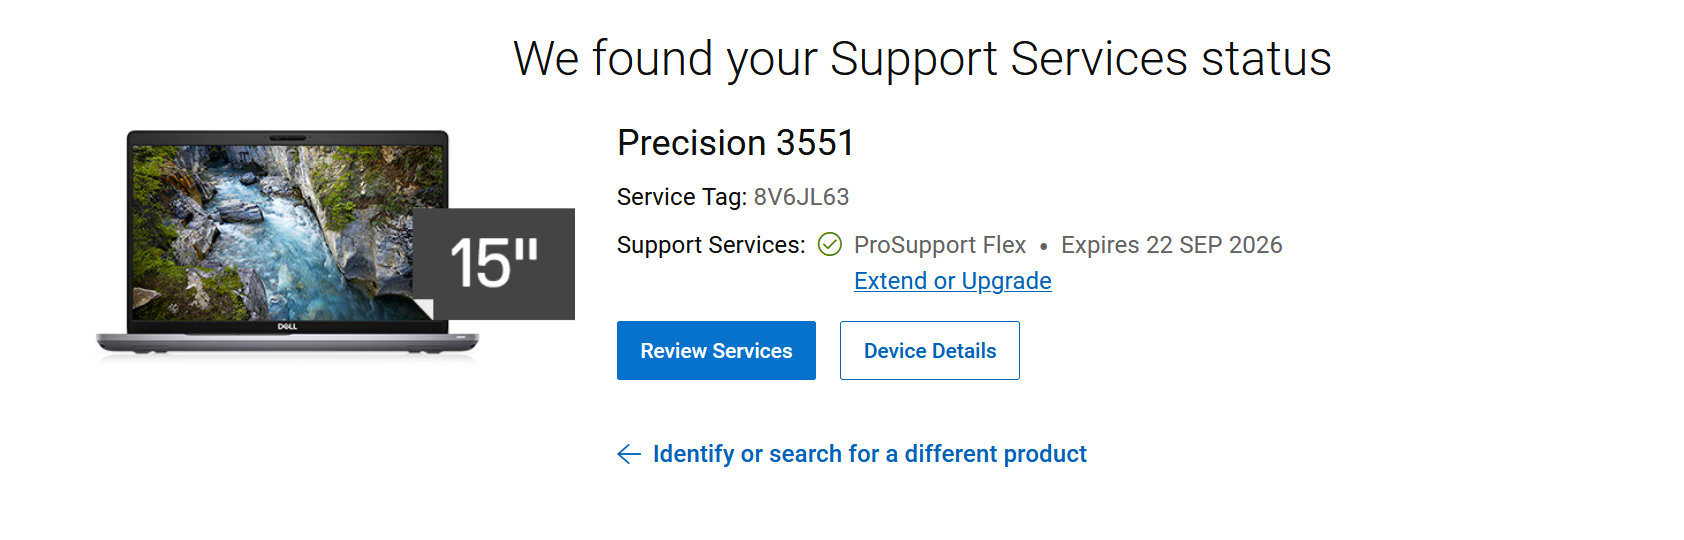1684x540 pixels.
Task: Click the ProSupport Flex plan name
Action: [940, 245]
